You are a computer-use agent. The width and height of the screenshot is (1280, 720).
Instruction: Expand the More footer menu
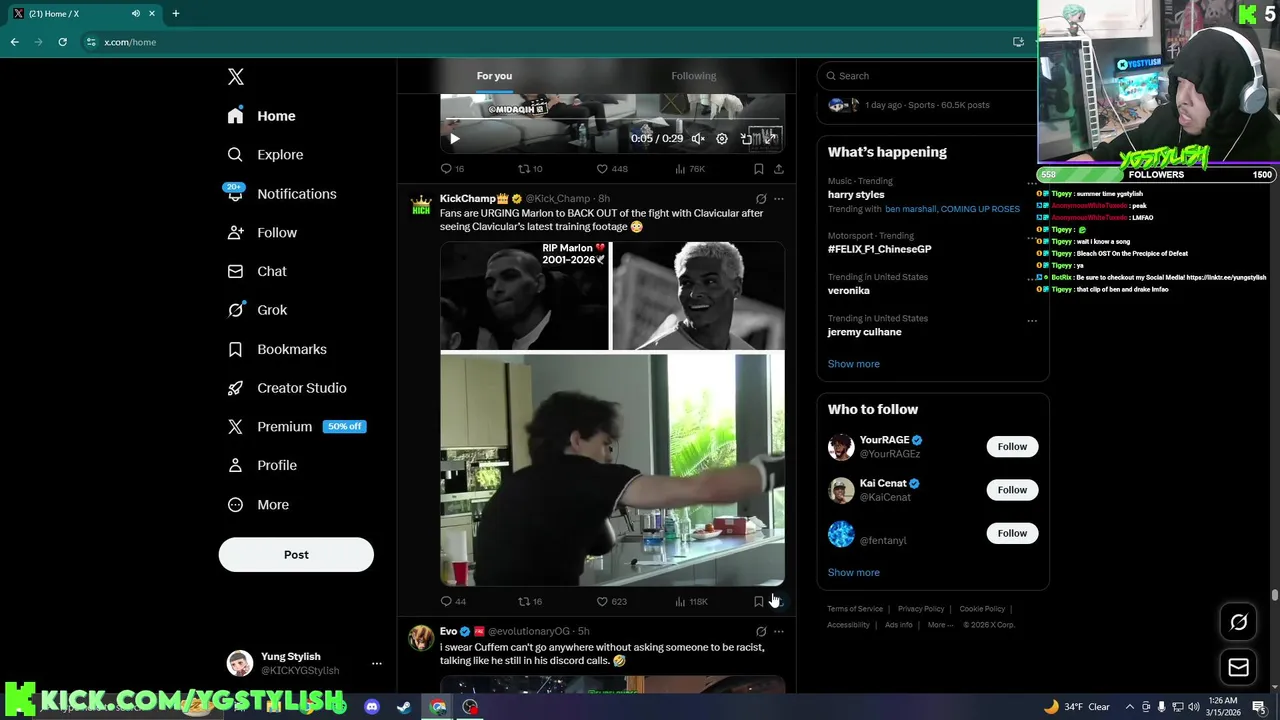pyautogui.click(x=939, y=625)
